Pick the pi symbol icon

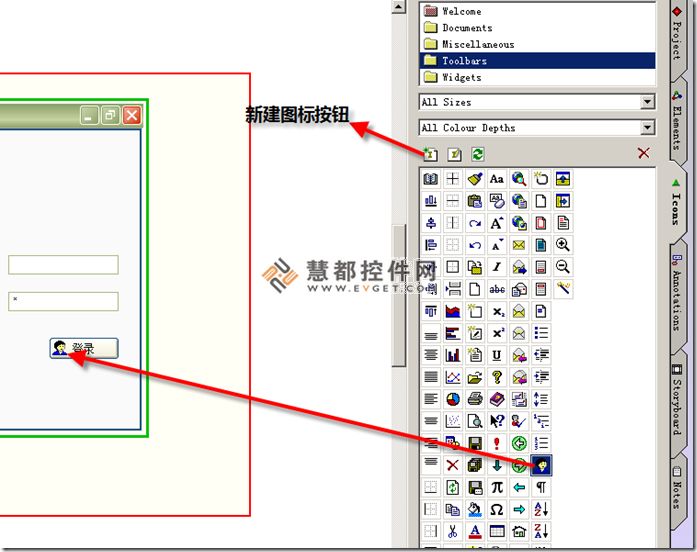tap(497, 487)
